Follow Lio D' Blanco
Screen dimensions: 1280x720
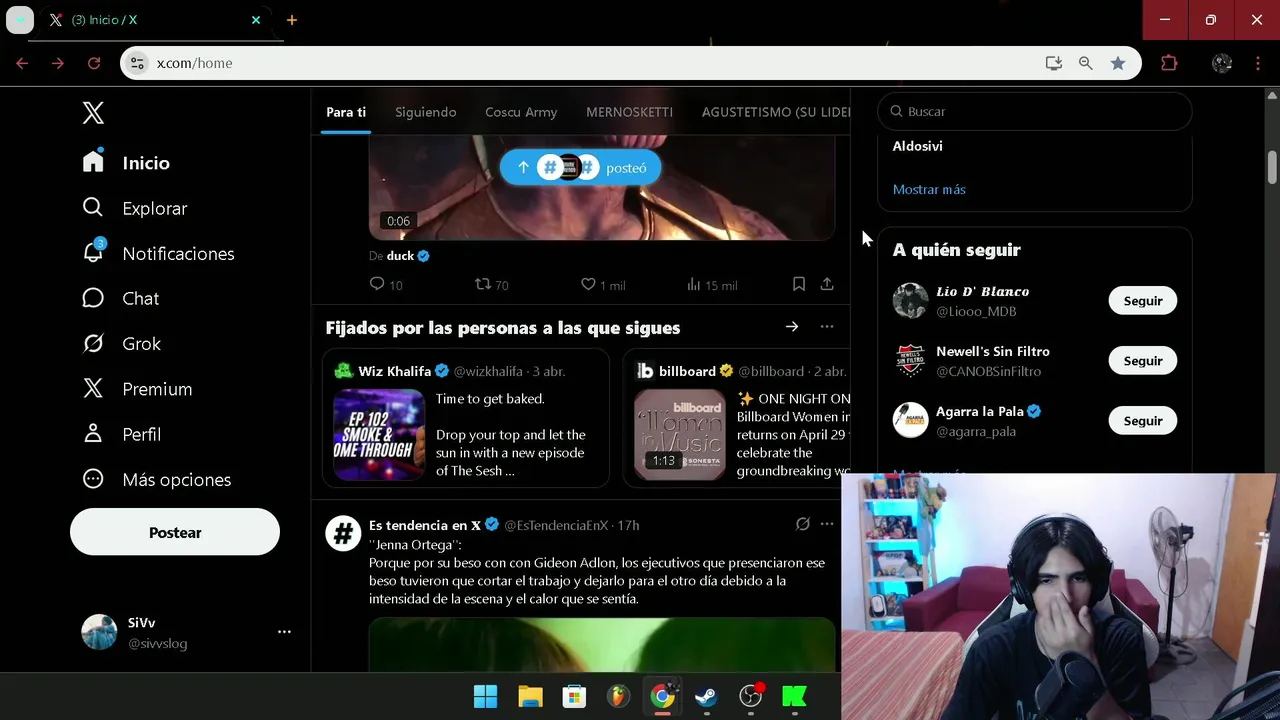click(x=1143, y=301)
